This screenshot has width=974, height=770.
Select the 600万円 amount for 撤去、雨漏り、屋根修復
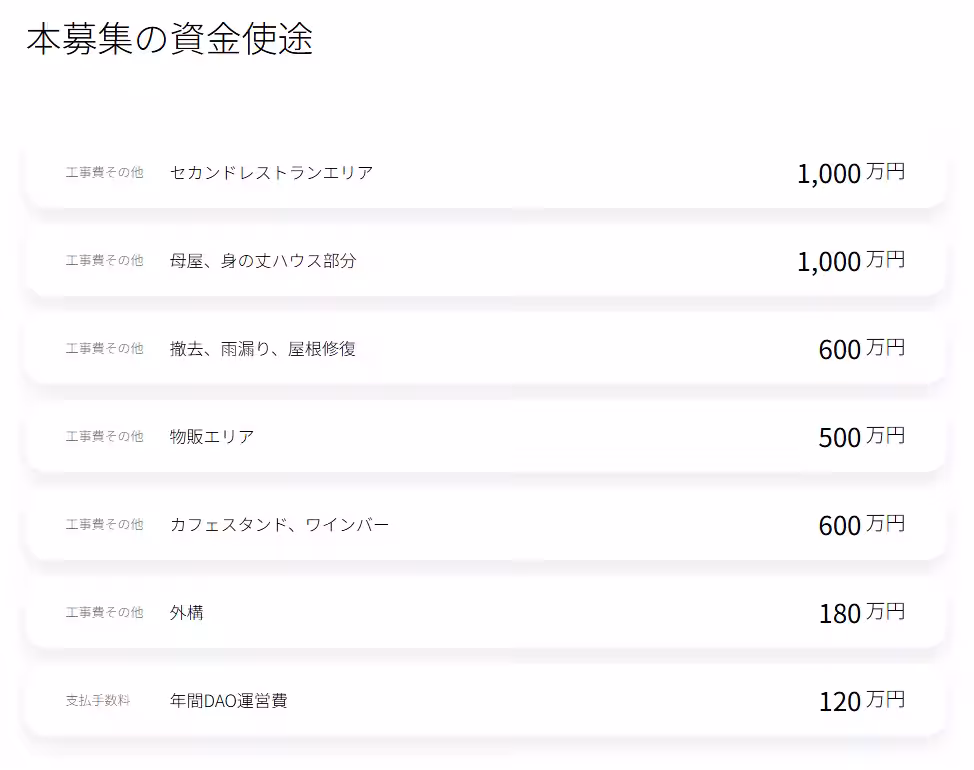point(861,349)
